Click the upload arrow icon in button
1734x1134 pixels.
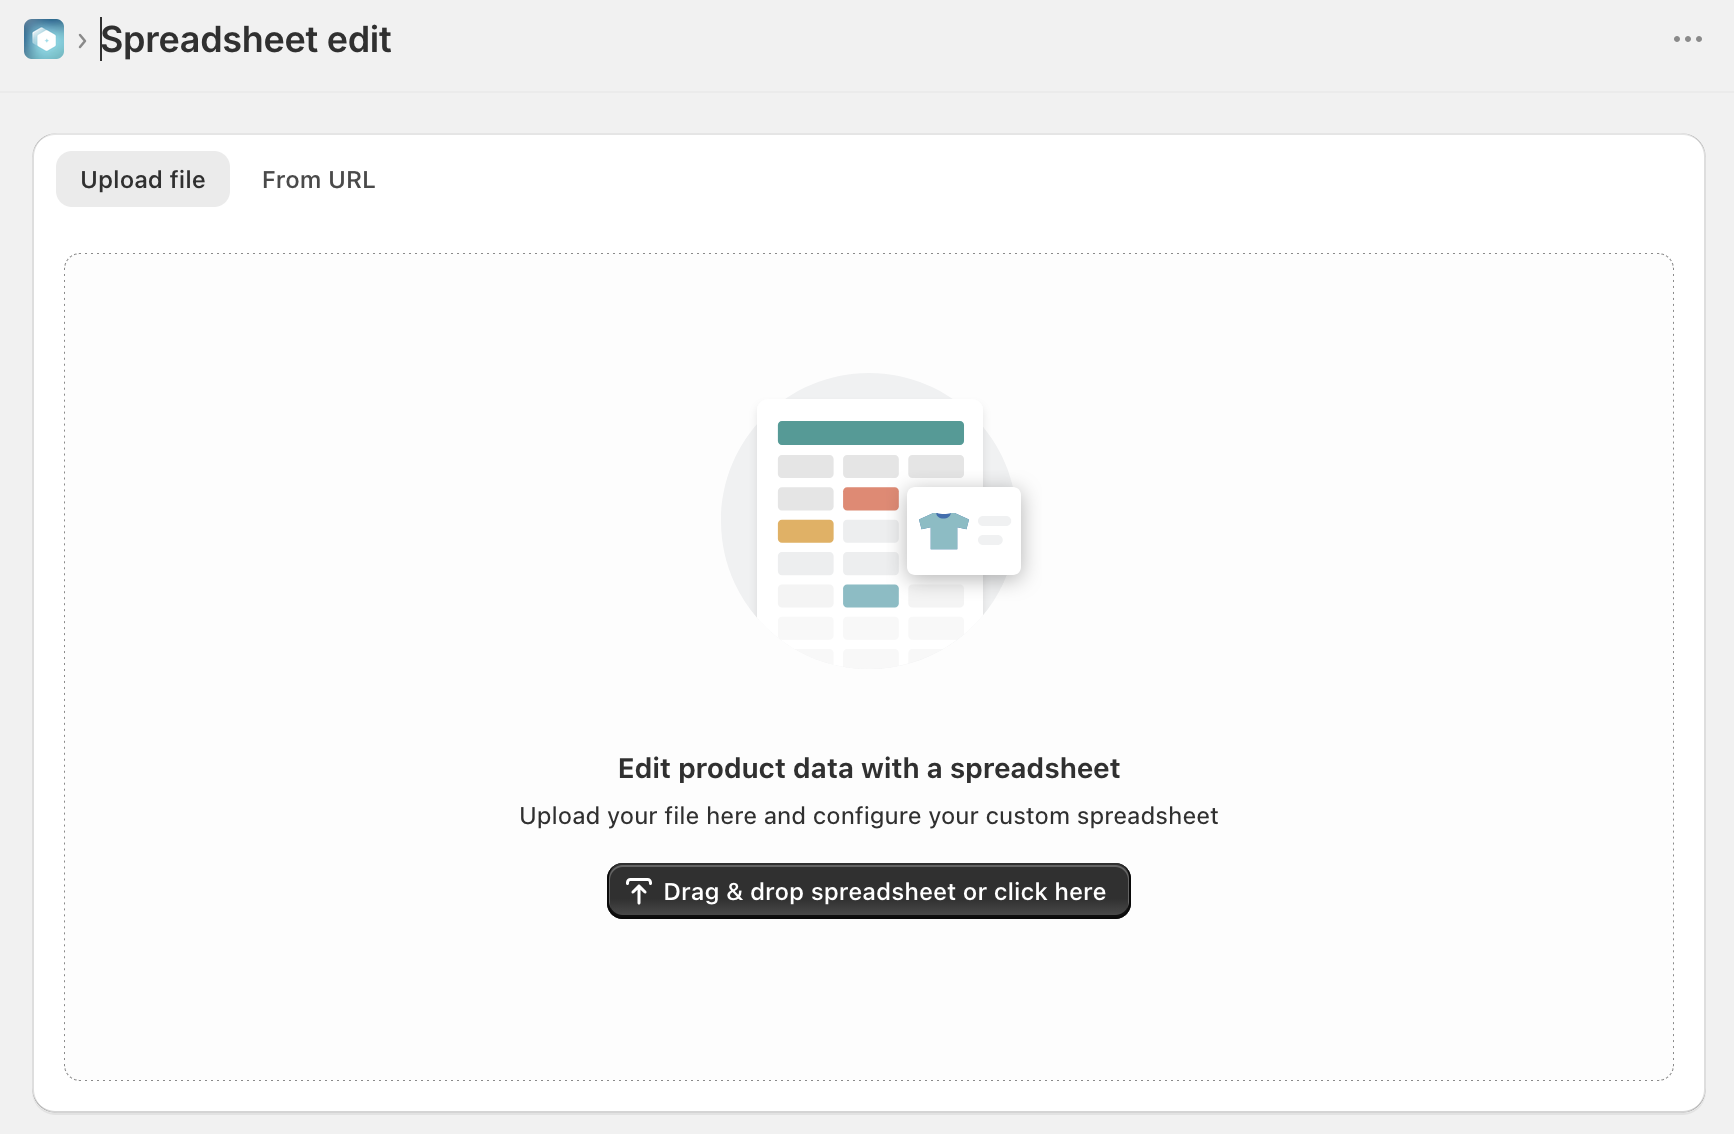point(639,891)
